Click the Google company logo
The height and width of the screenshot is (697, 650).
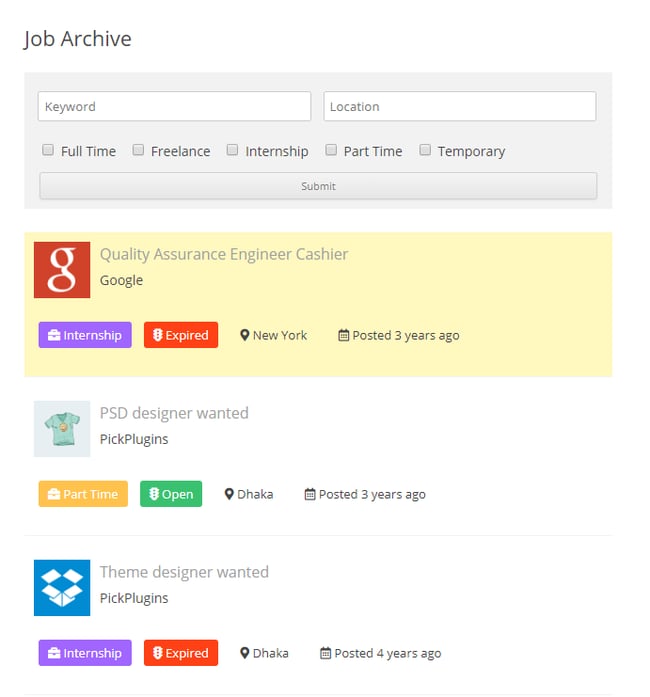pos(62,270)
